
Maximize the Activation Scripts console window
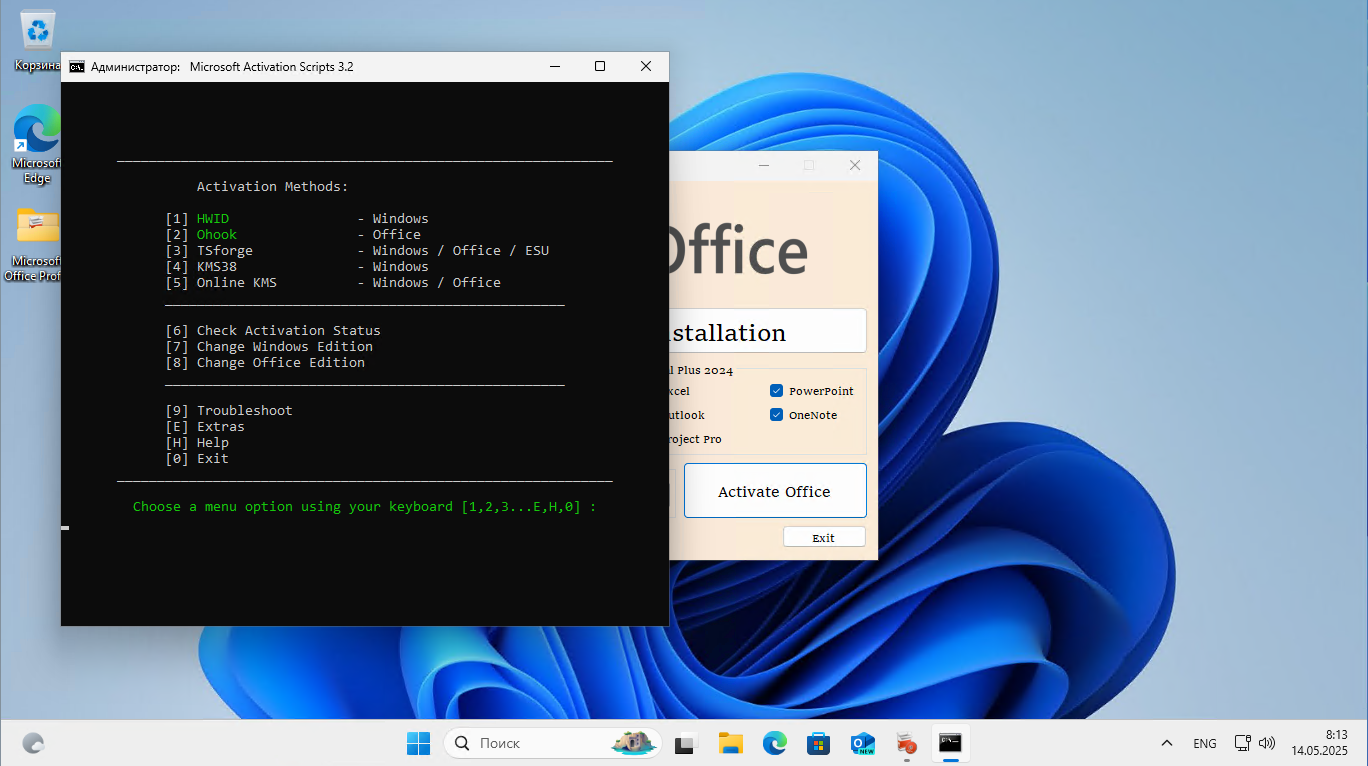(600, 67)
